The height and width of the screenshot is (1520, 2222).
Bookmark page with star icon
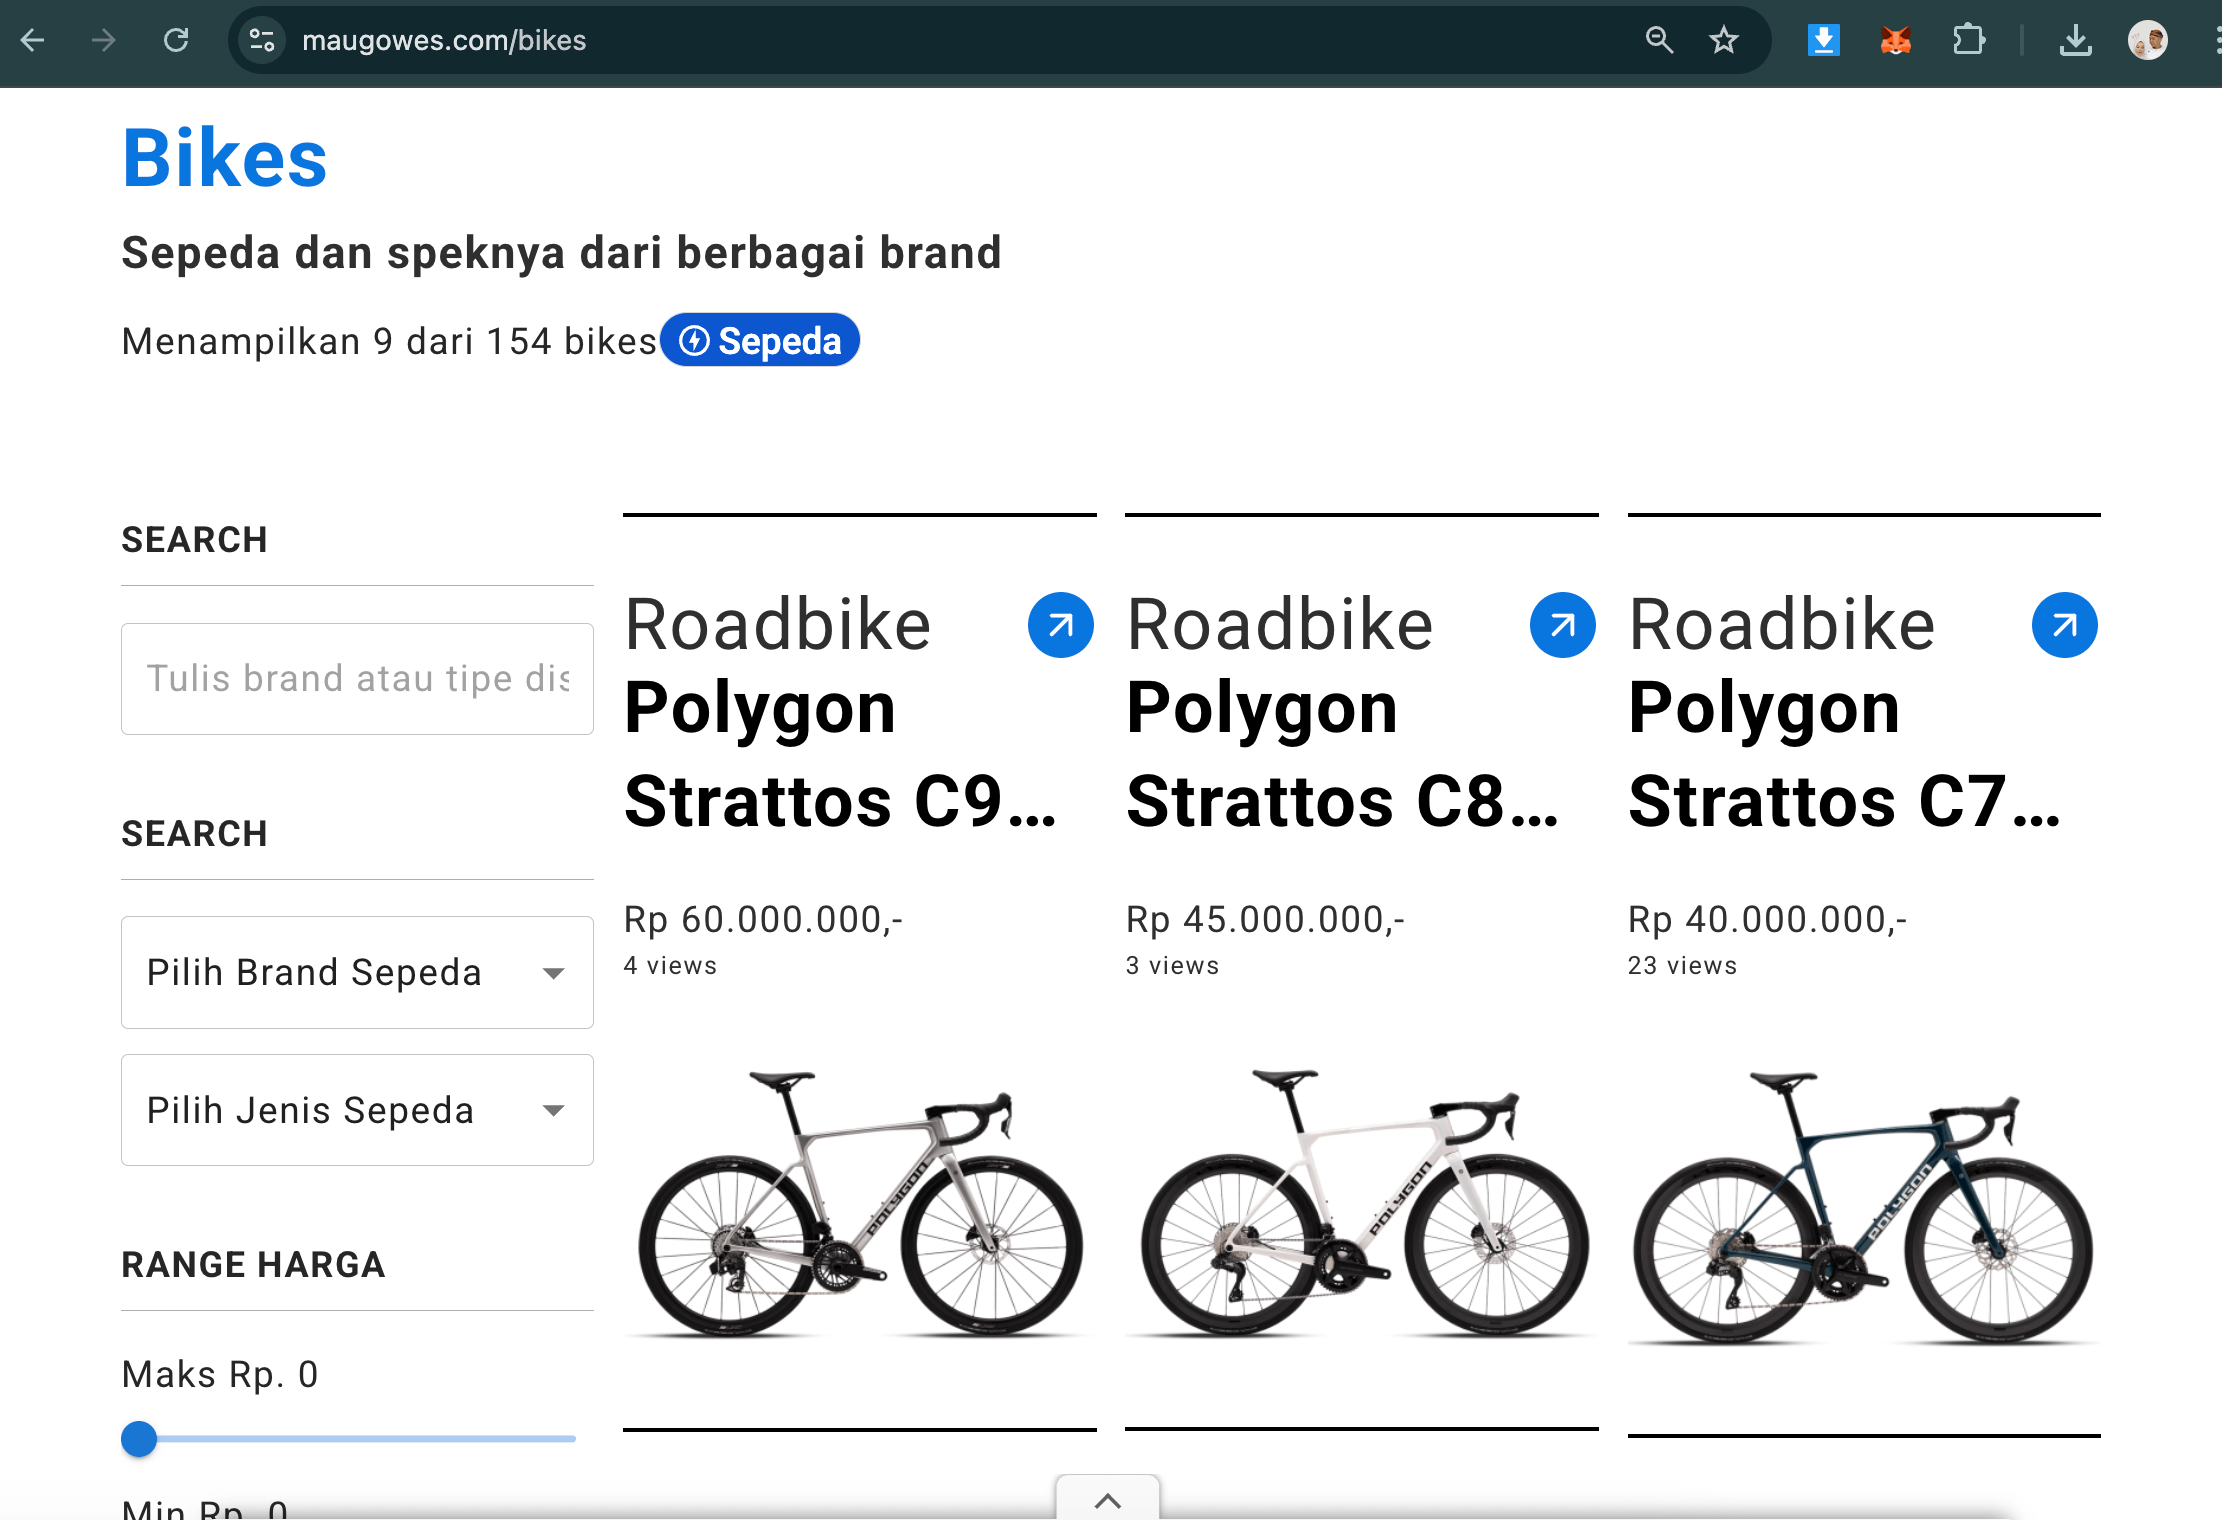[x=1723, y=40]
